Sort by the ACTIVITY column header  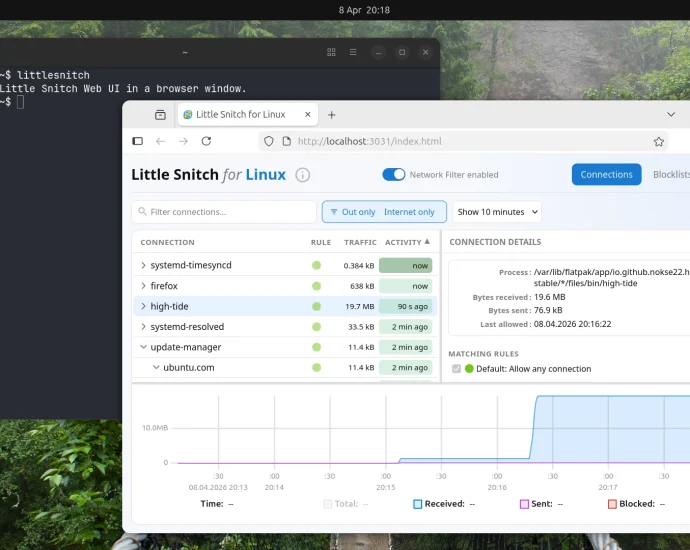pos(407,242)
